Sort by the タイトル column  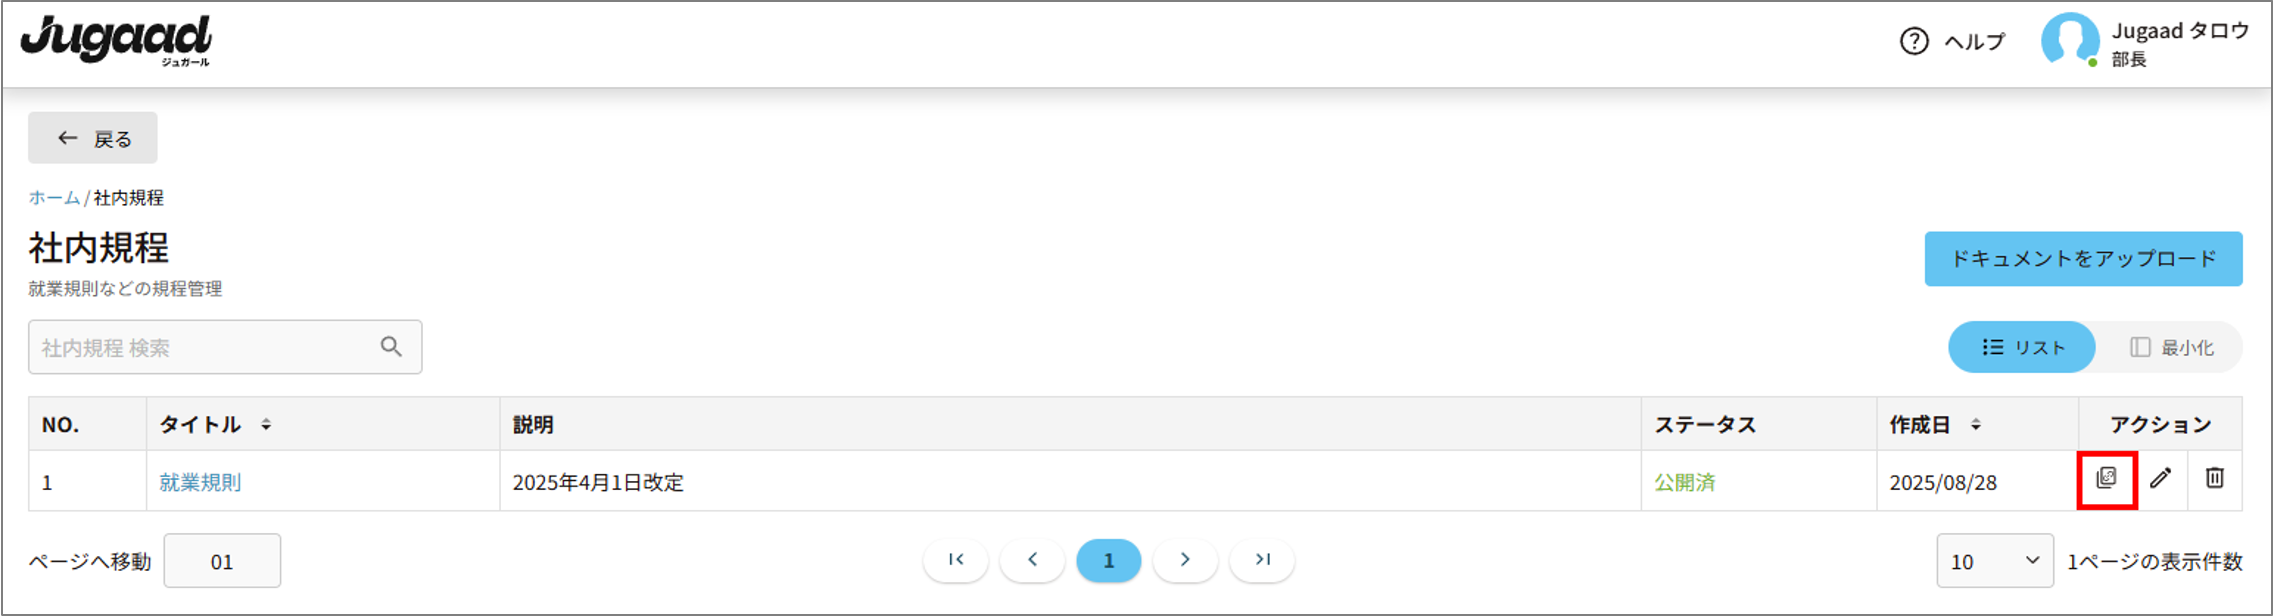coord(266,425)
